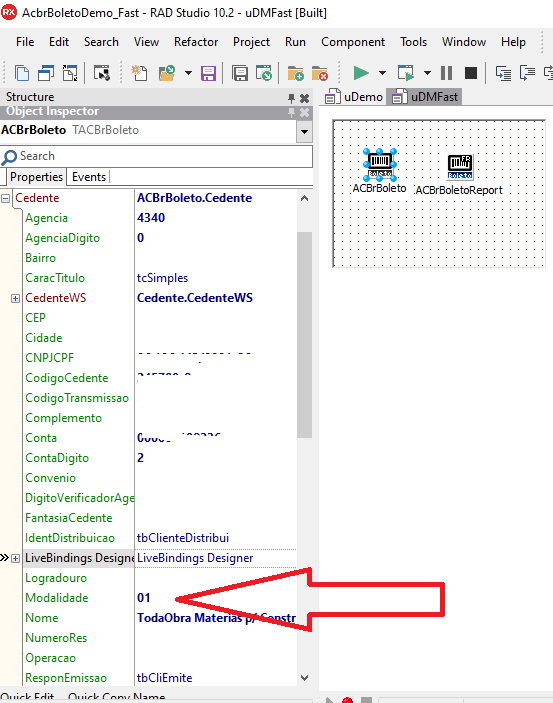The image size is (553, 703).
Task: Select the Properties tab
Action: pyautogui.click(x=36, y=177)
